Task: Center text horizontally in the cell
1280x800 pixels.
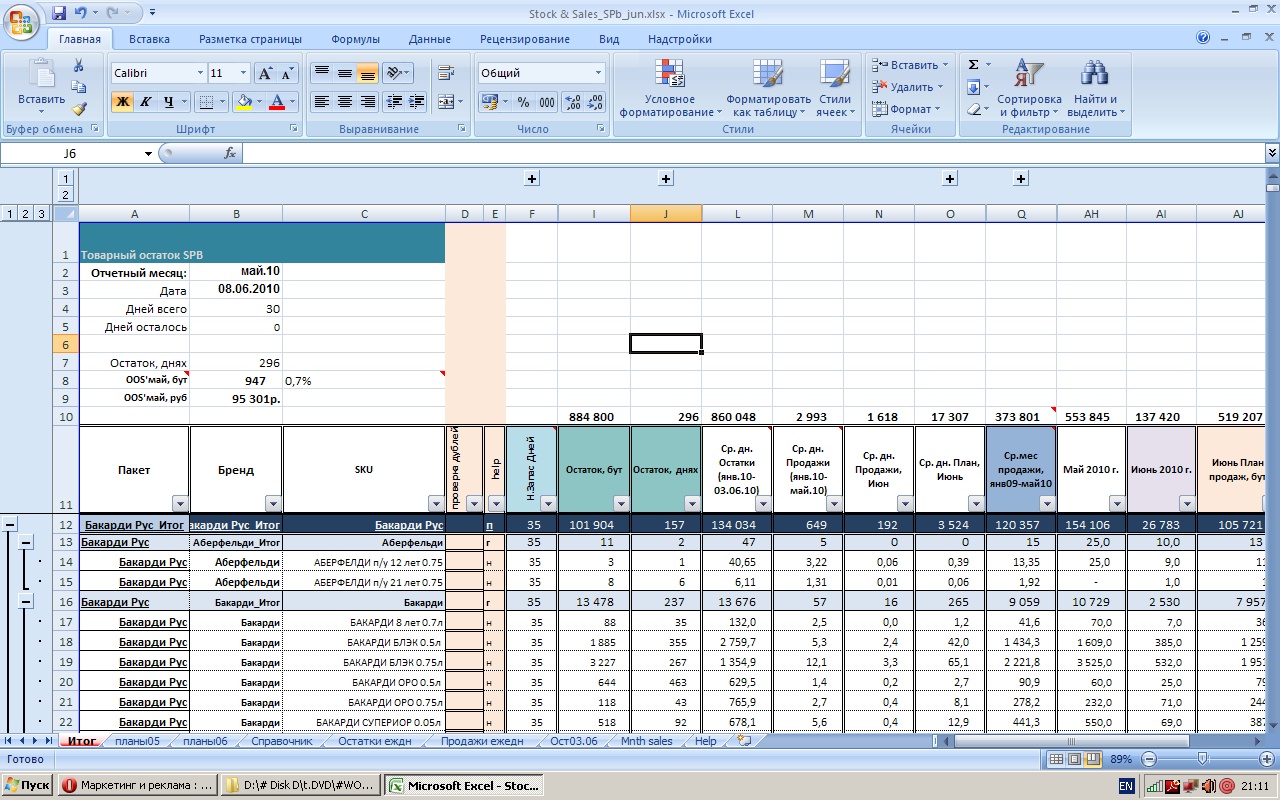Action: 344,102
